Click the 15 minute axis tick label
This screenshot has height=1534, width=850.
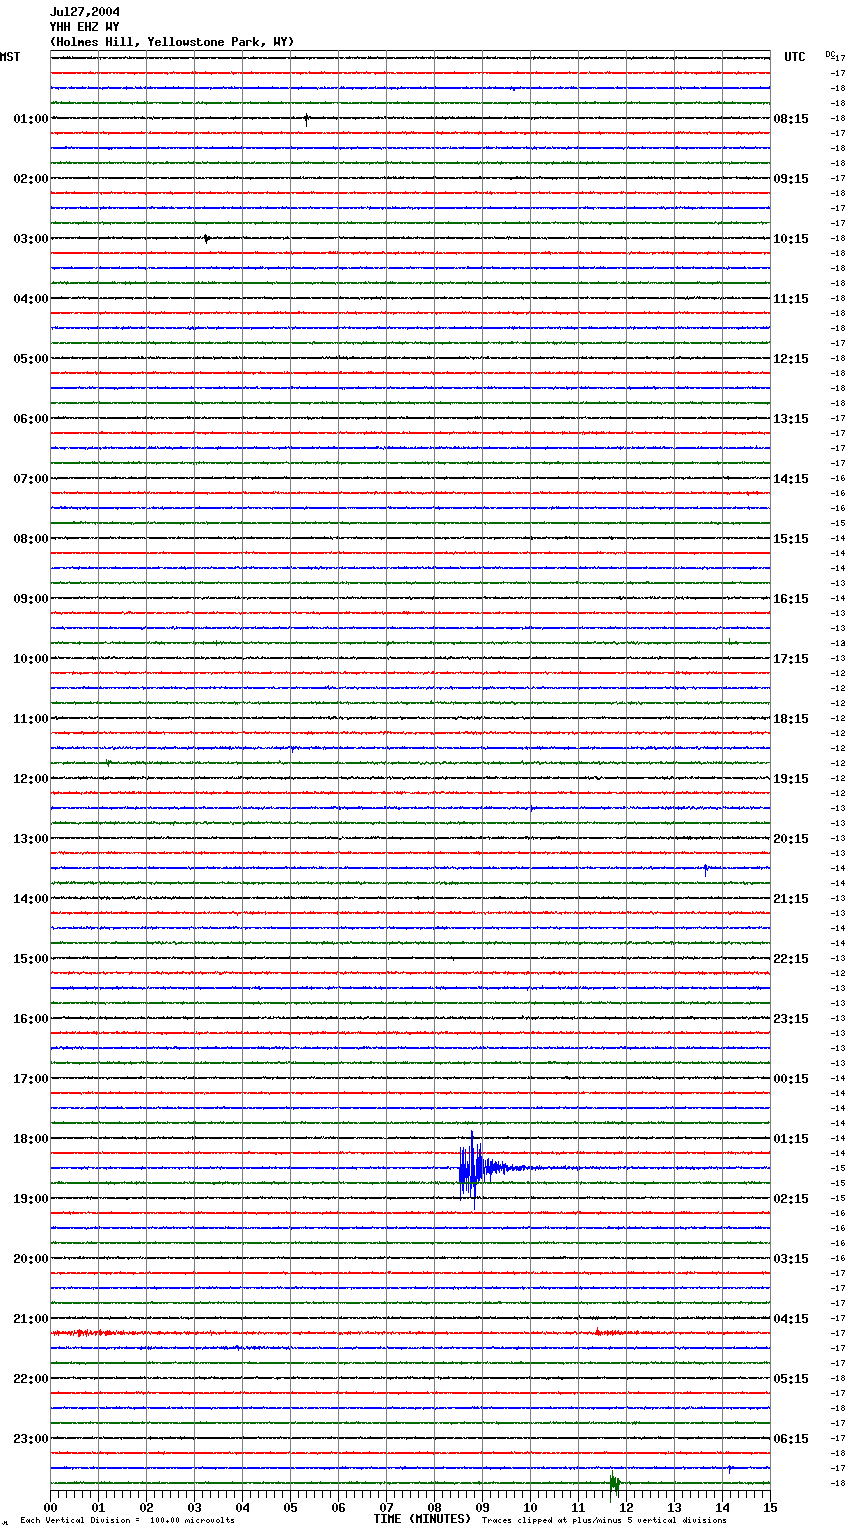[x=770, y=1507]
